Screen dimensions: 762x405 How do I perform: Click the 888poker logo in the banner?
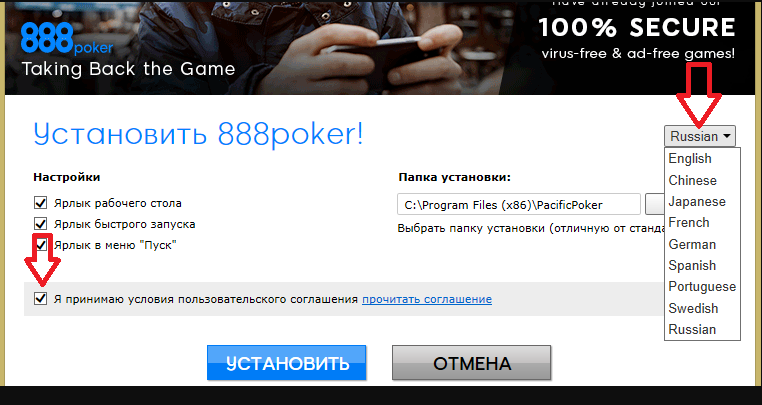click(x=67, y=39)
